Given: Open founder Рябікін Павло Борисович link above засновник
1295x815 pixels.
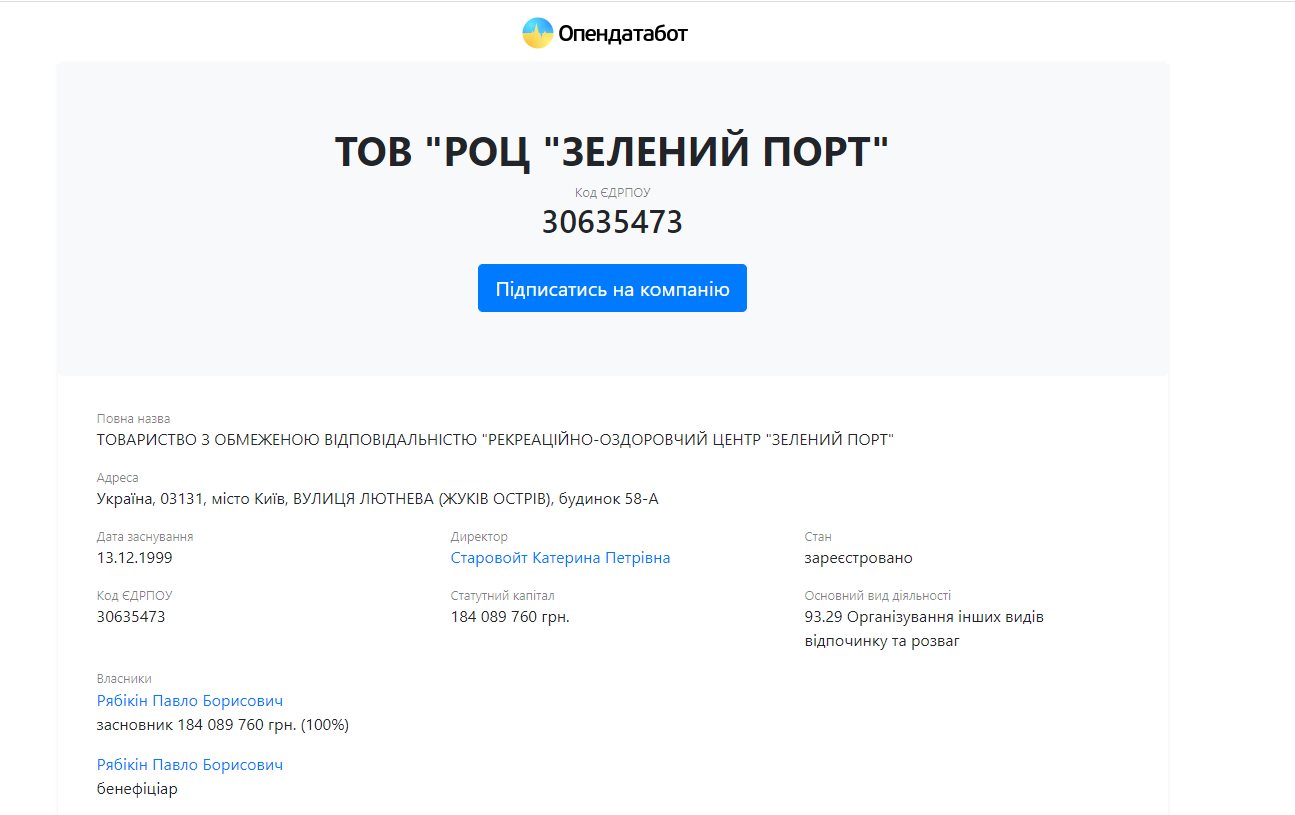Looking at the screenshot, I should click(190, 701).
